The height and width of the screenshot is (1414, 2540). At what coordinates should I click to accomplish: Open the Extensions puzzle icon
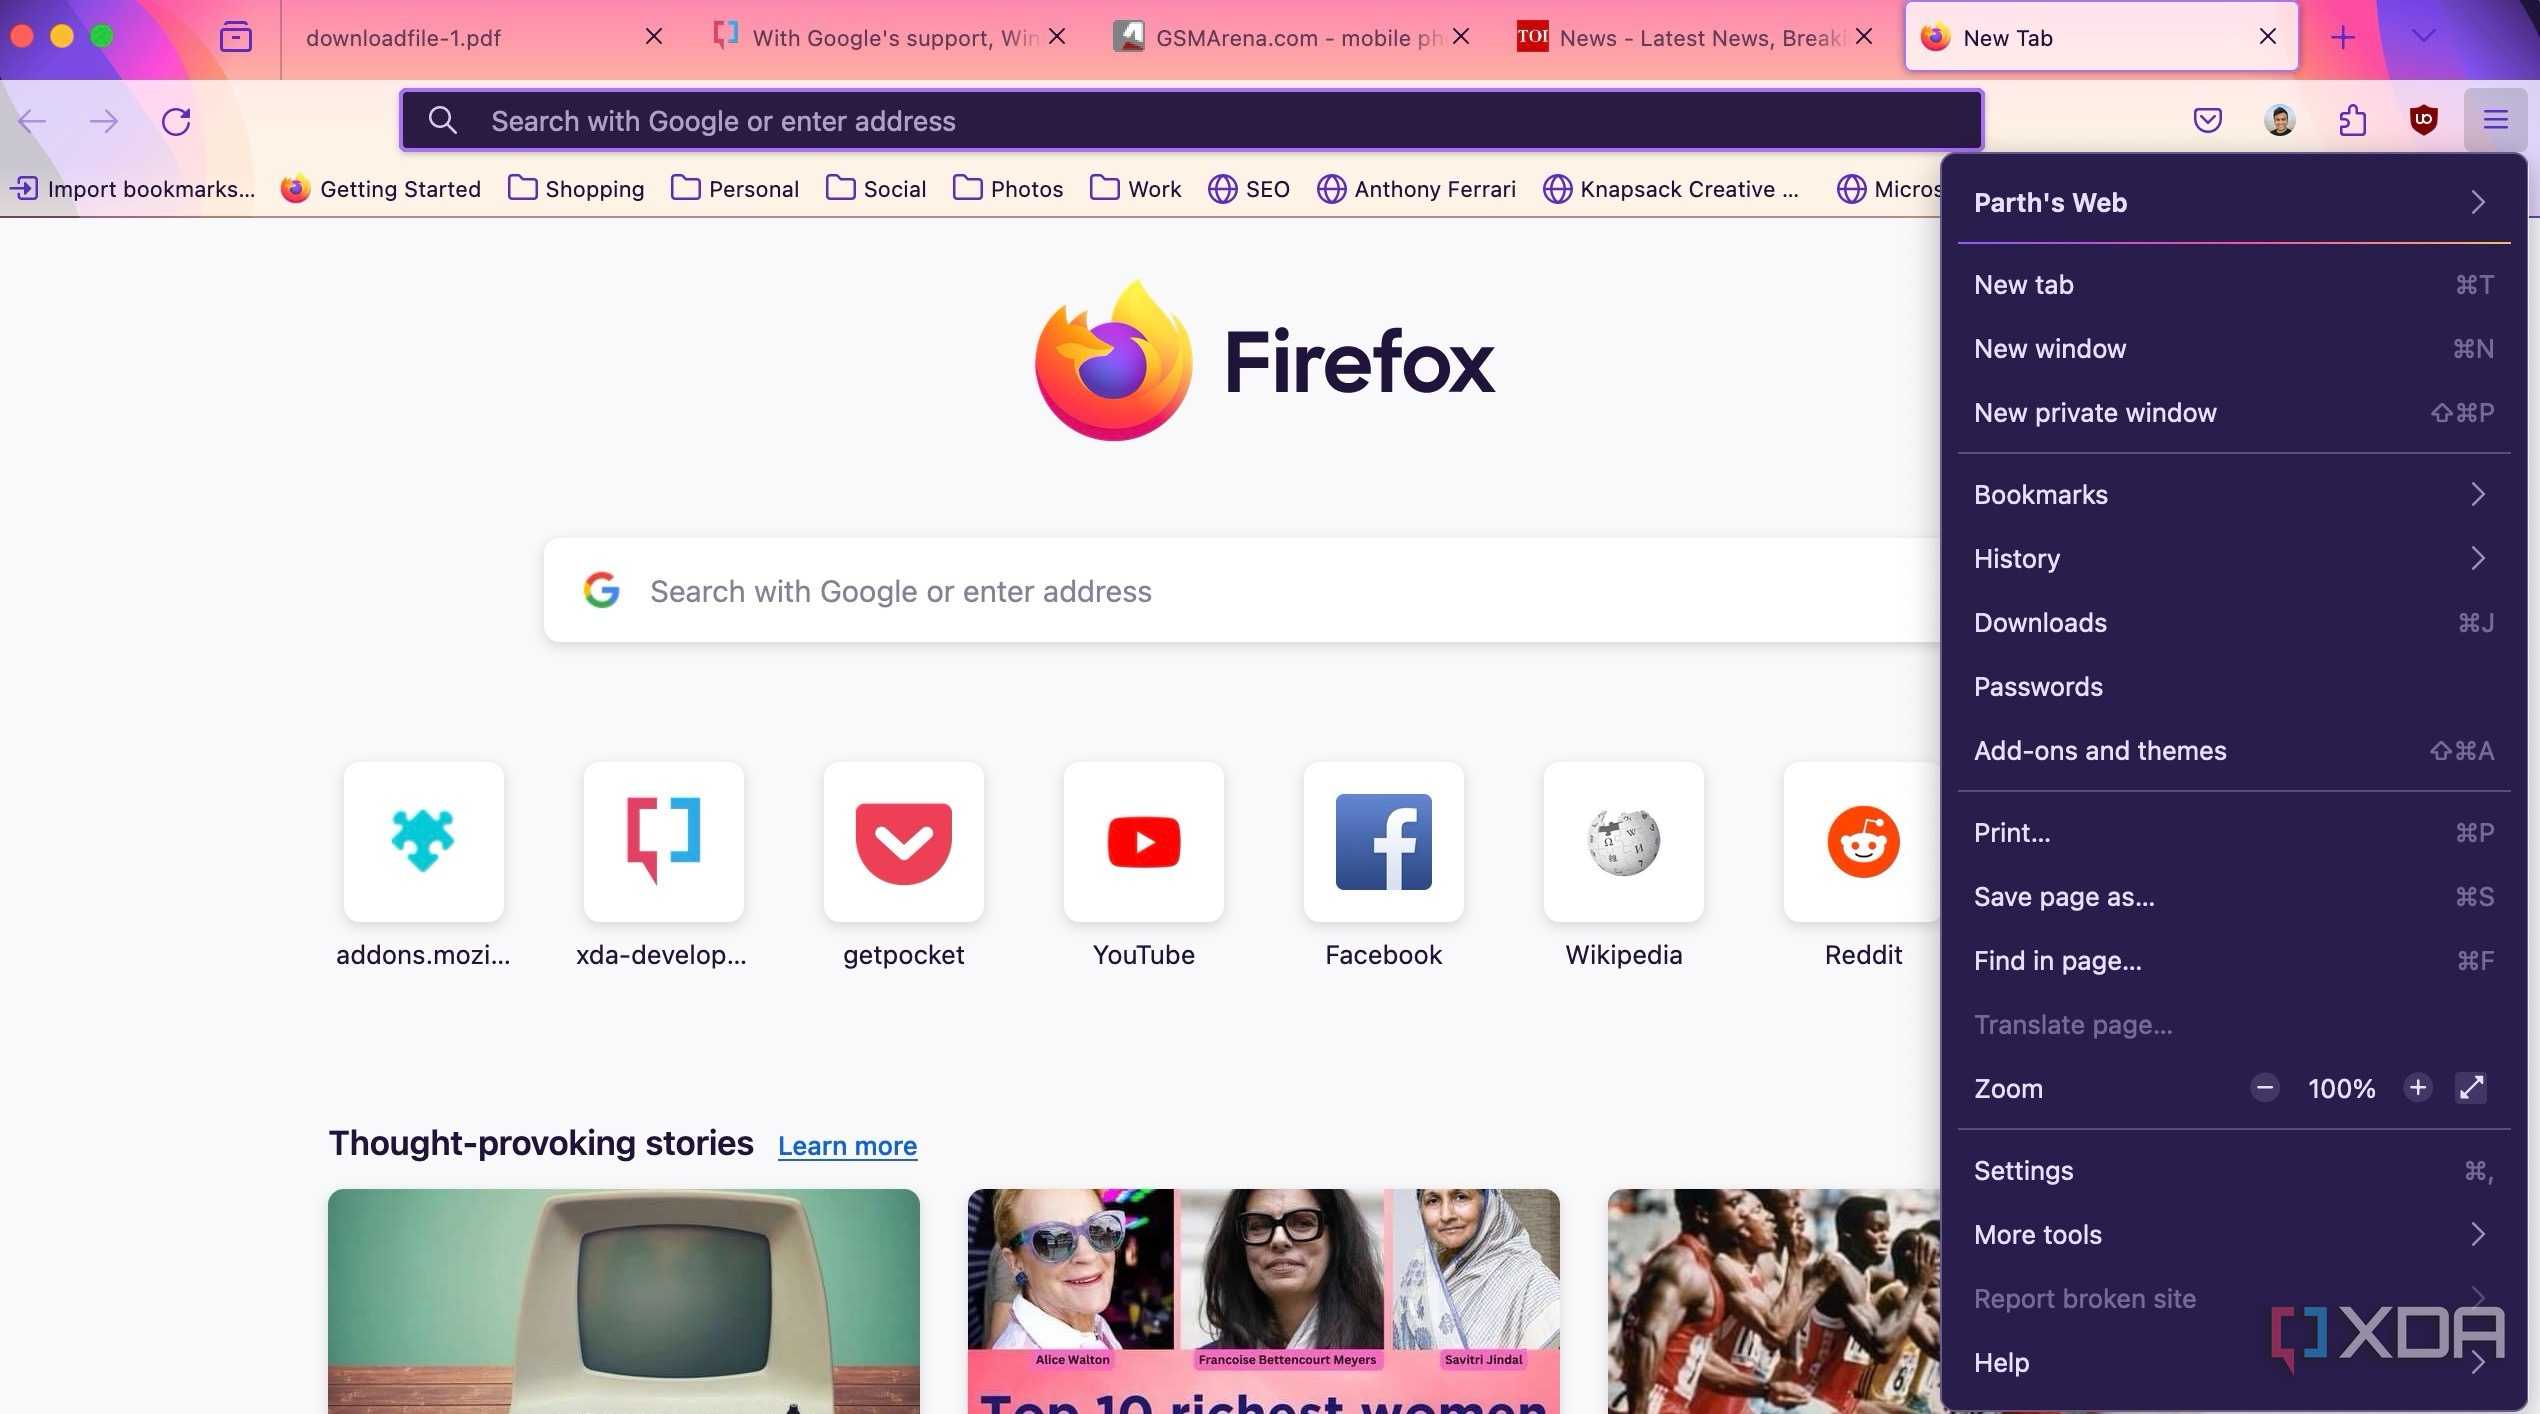point(2352,121)
